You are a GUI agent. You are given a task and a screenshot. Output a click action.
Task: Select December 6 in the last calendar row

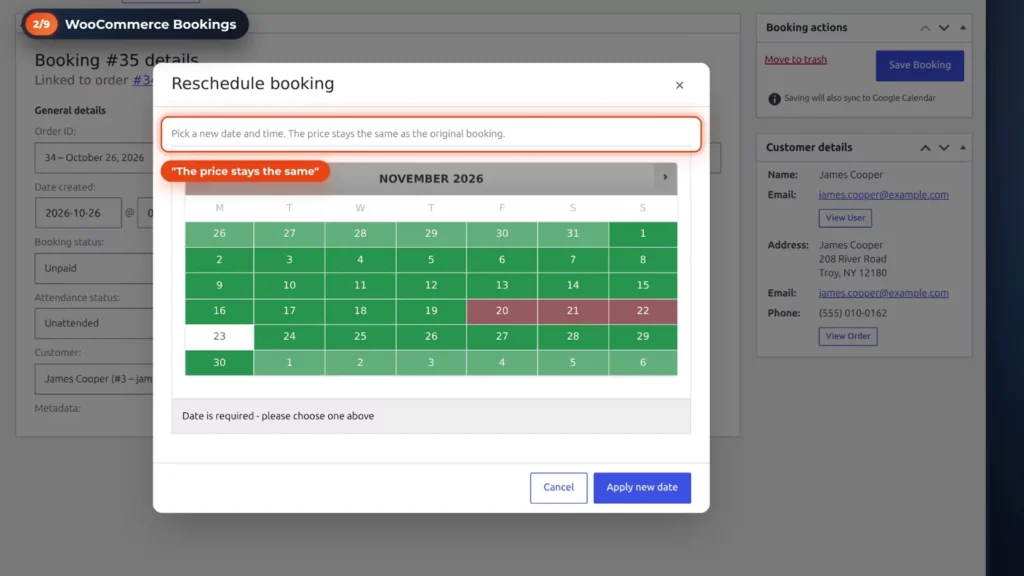click(643, 362)
